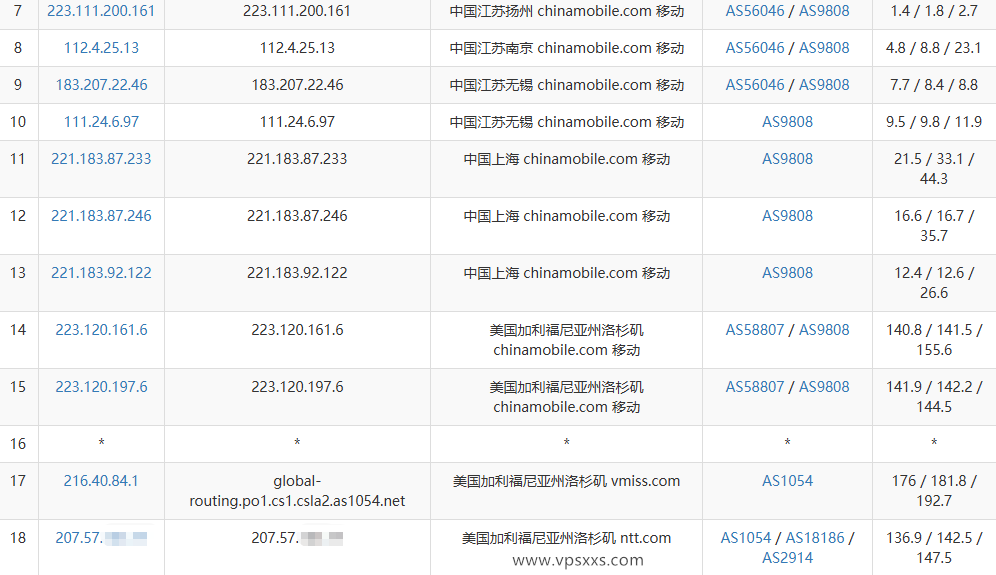
Task: Select hostname text 221.183.87.246 in second column
Action: pos(297,216)
